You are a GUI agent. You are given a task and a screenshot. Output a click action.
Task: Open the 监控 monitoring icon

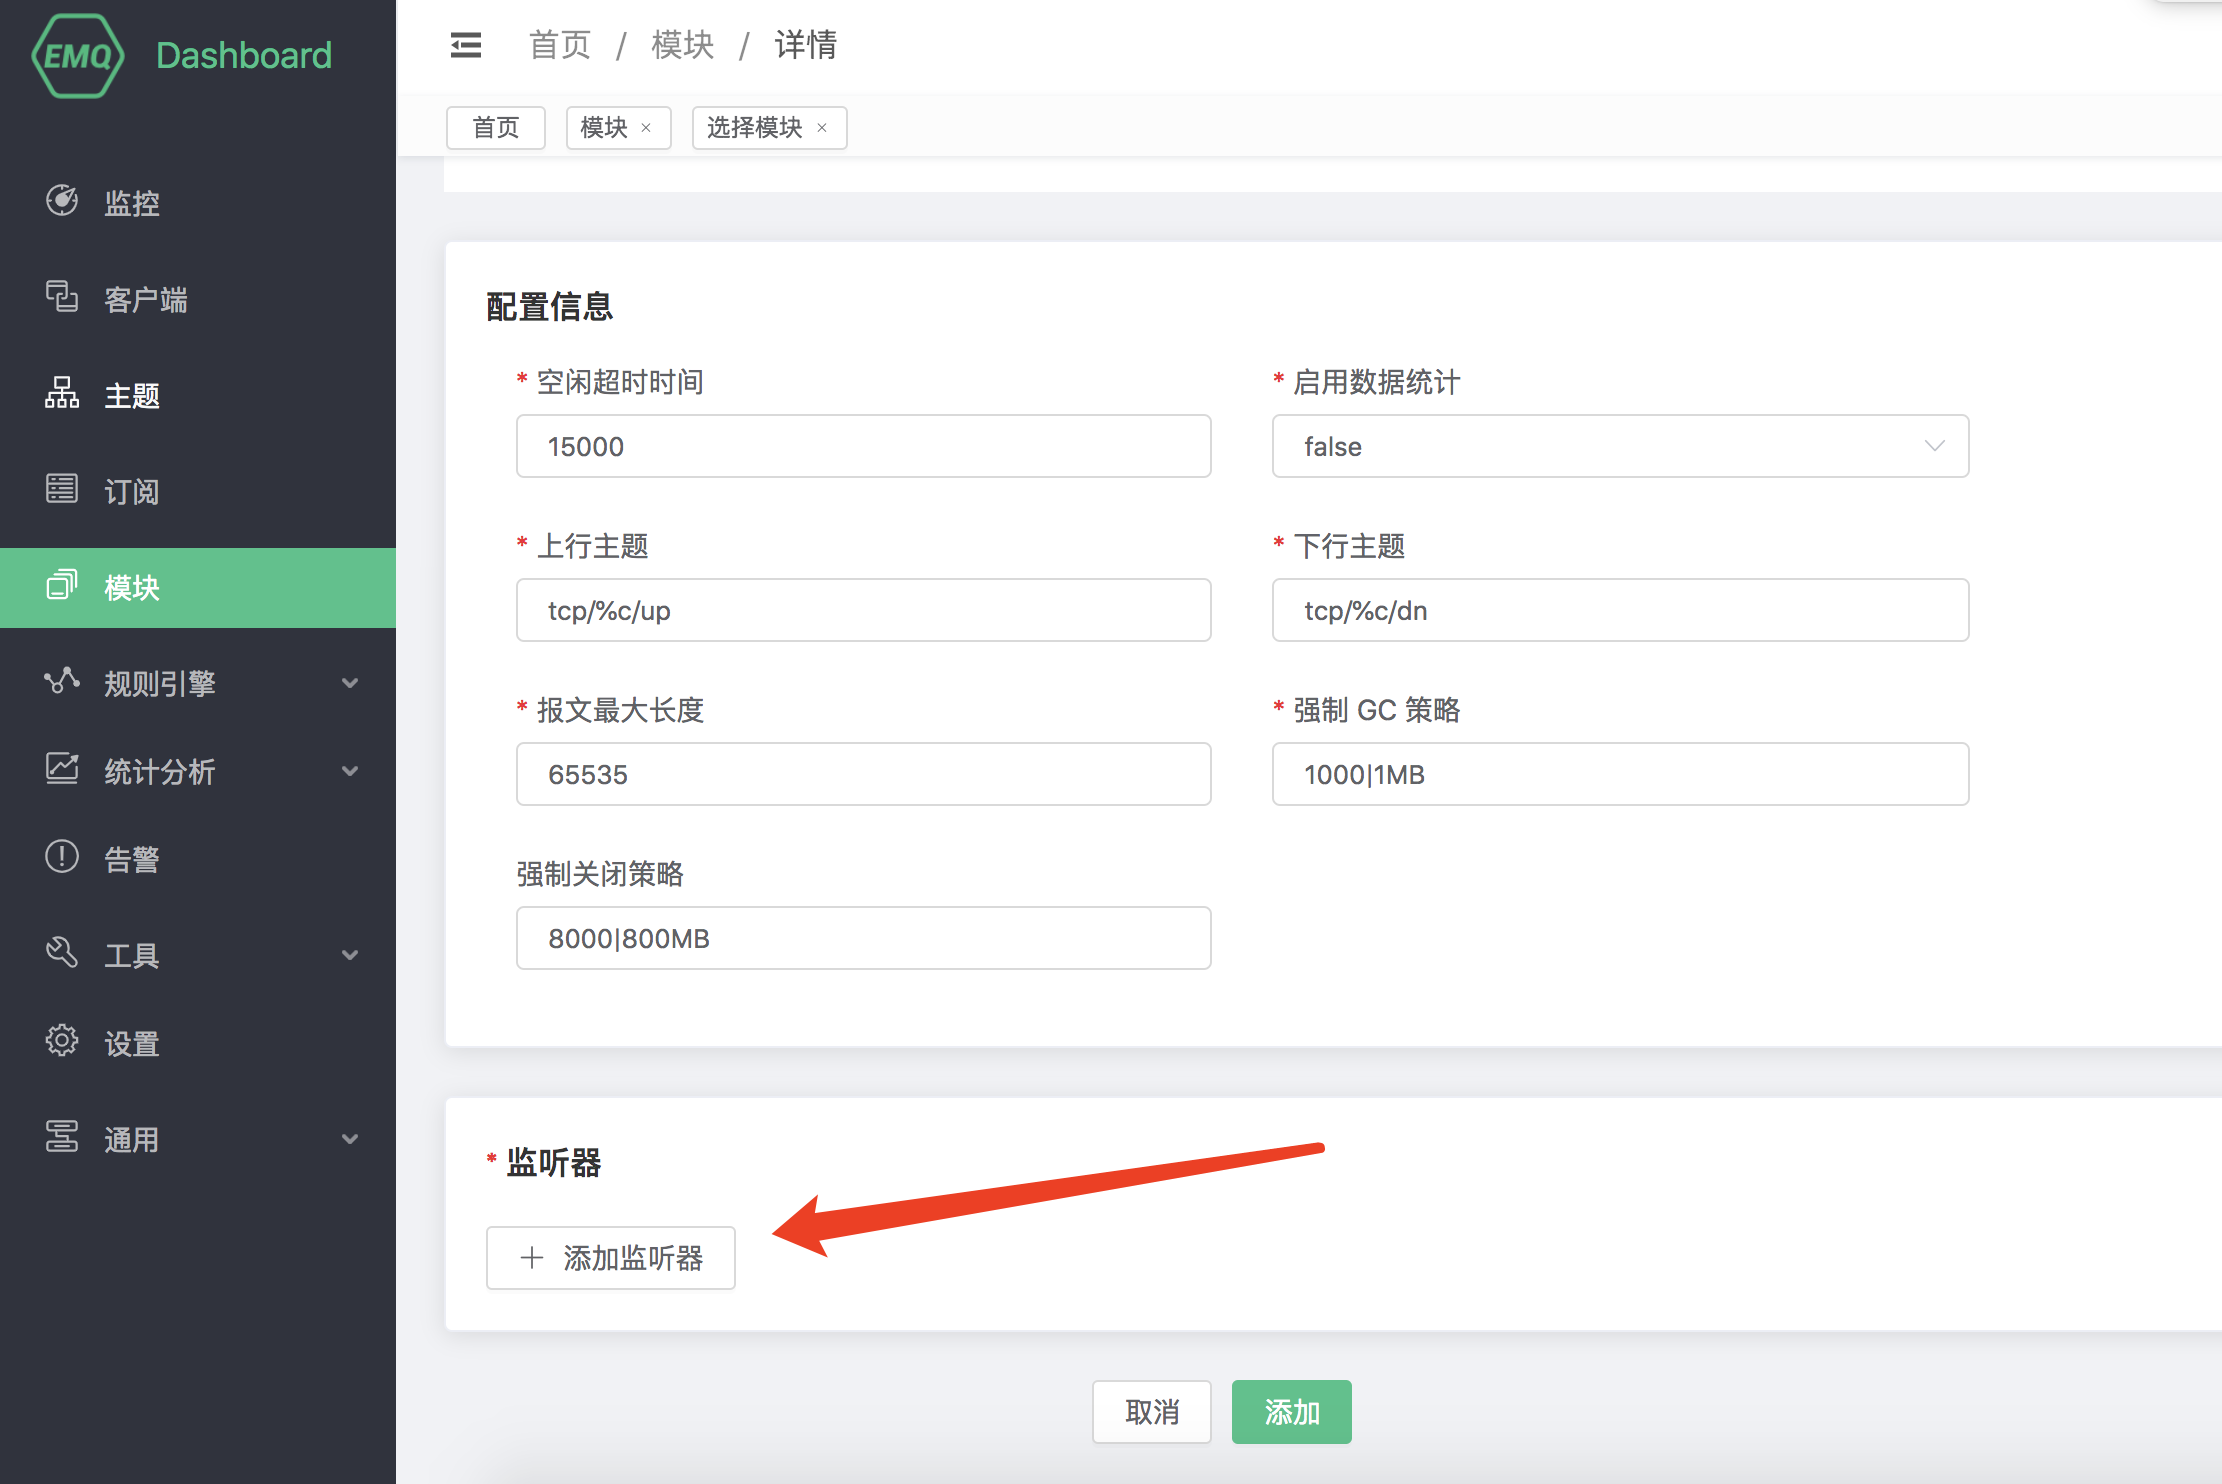coord(62,201)
